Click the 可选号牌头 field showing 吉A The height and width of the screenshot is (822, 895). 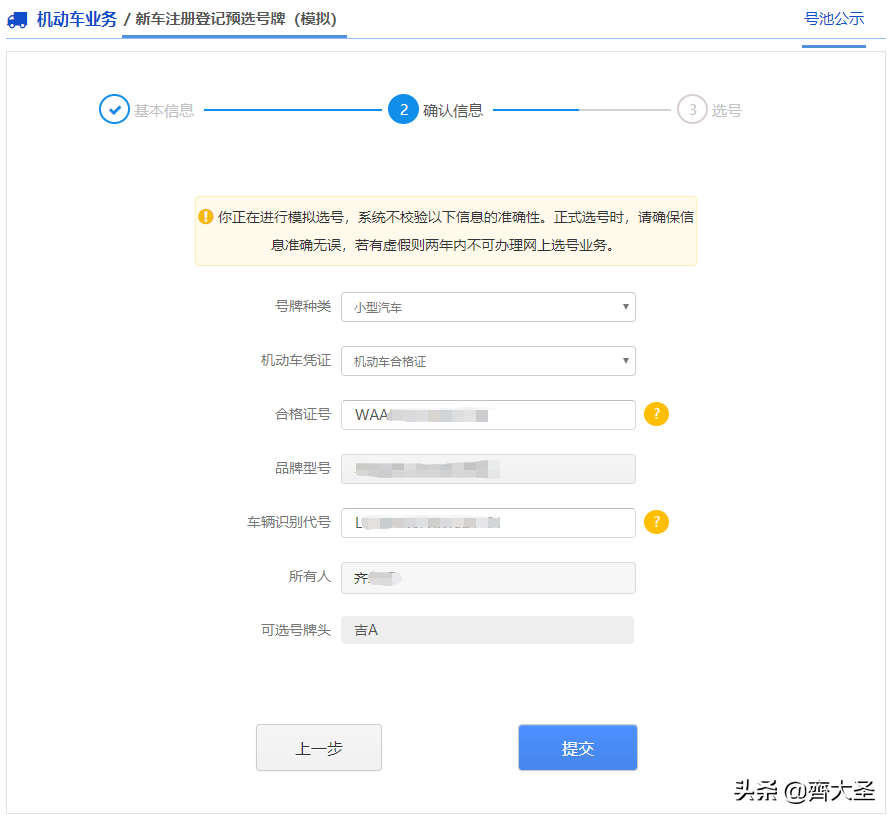tap(488, 630)
